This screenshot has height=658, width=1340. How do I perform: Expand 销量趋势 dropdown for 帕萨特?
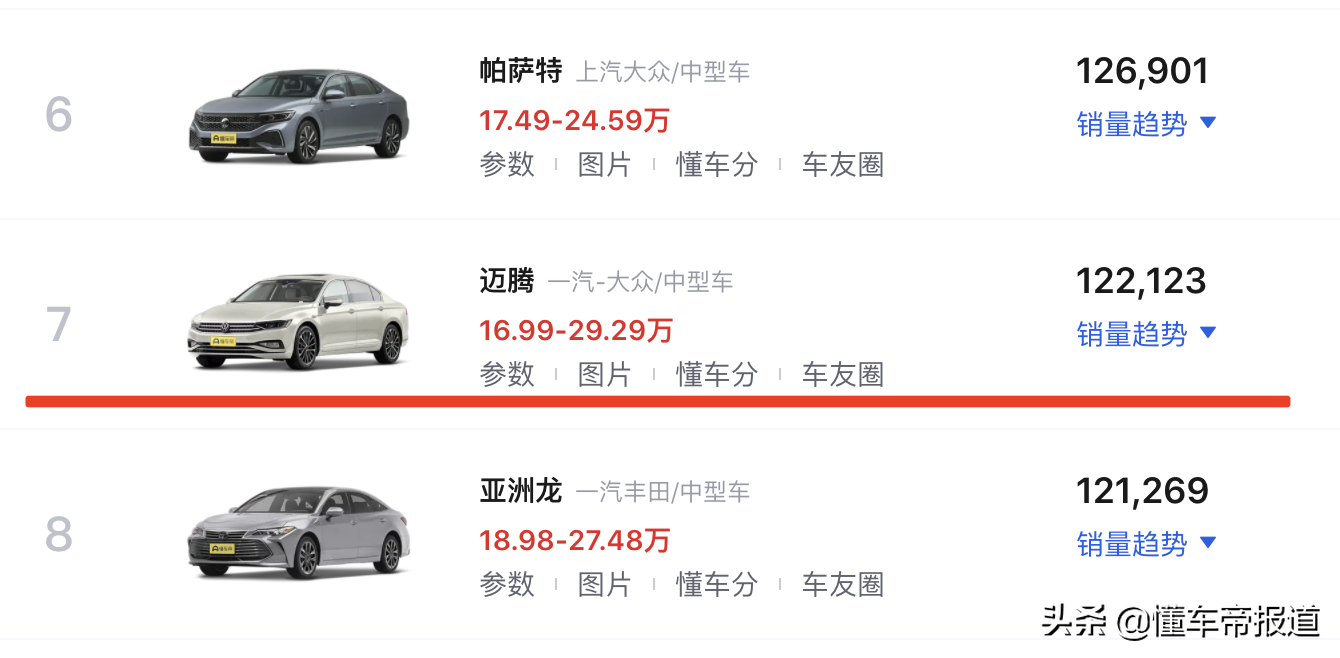1146,124
